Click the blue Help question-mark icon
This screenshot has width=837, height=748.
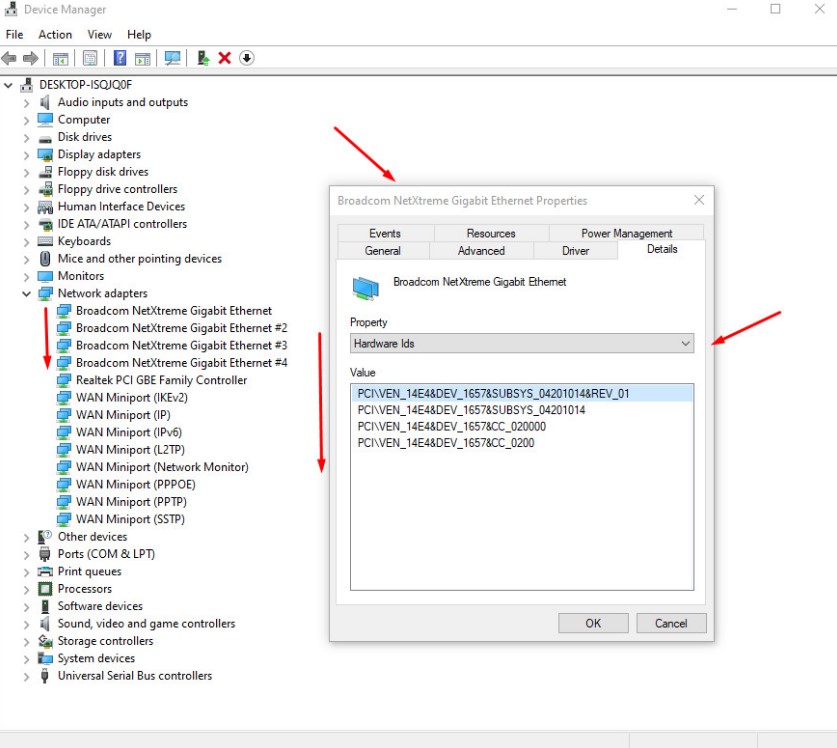coord(120,58)
